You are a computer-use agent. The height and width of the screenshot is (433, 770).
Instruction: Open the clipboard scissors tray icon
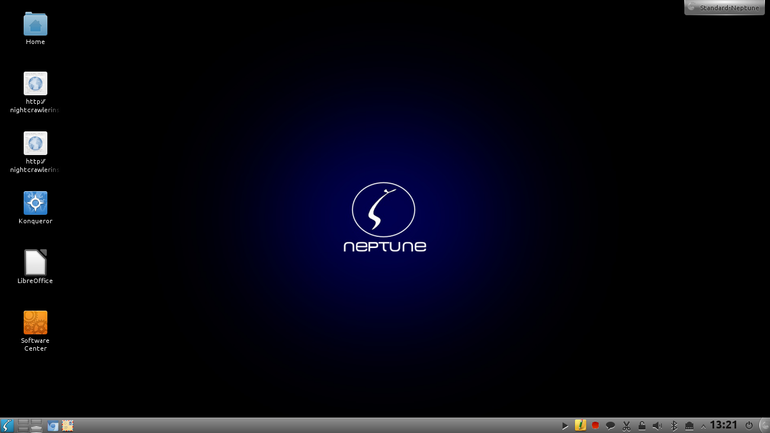[626, 426]
